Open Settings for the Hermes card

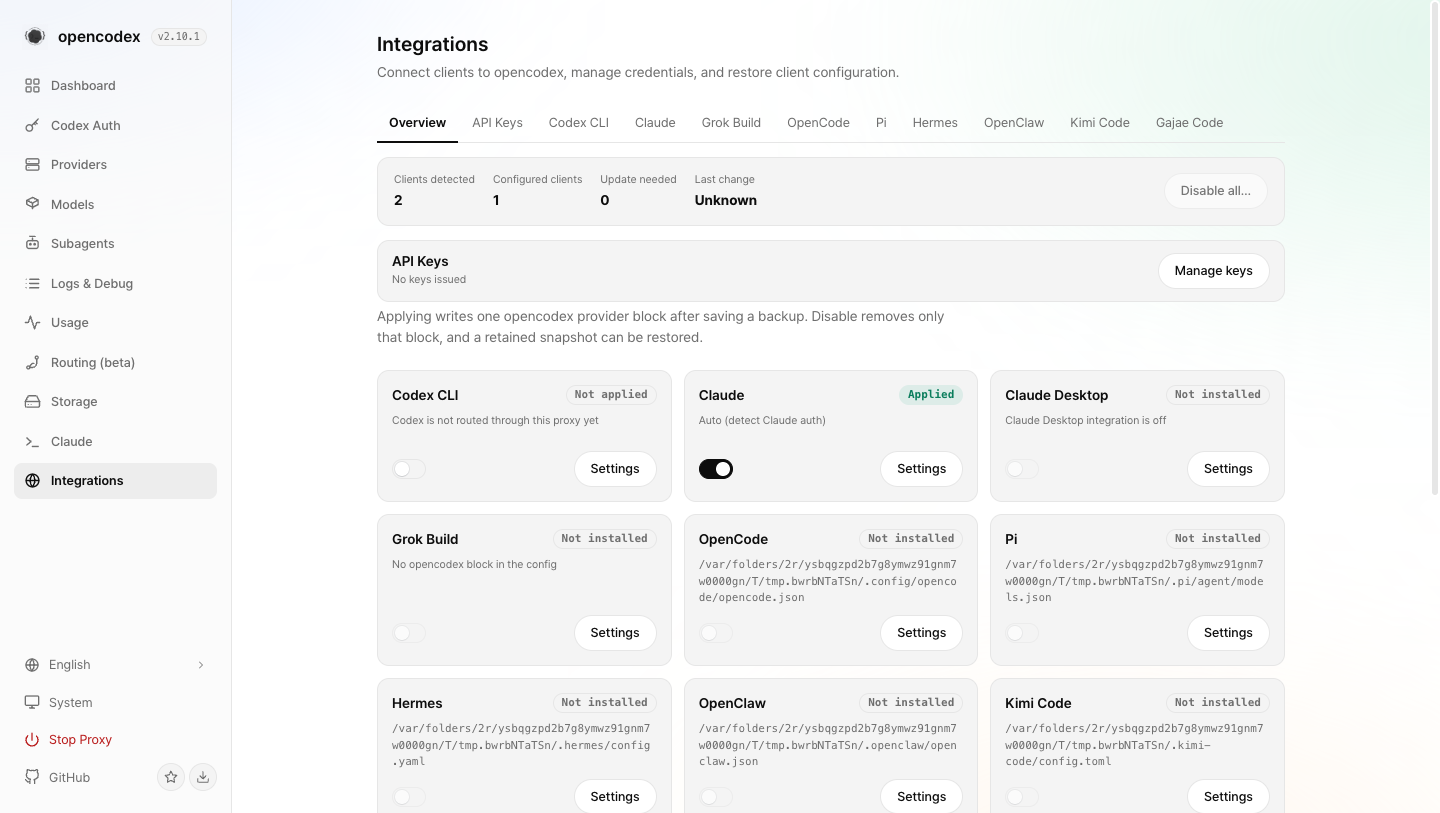pyautogui.click(x=615, y=796)
